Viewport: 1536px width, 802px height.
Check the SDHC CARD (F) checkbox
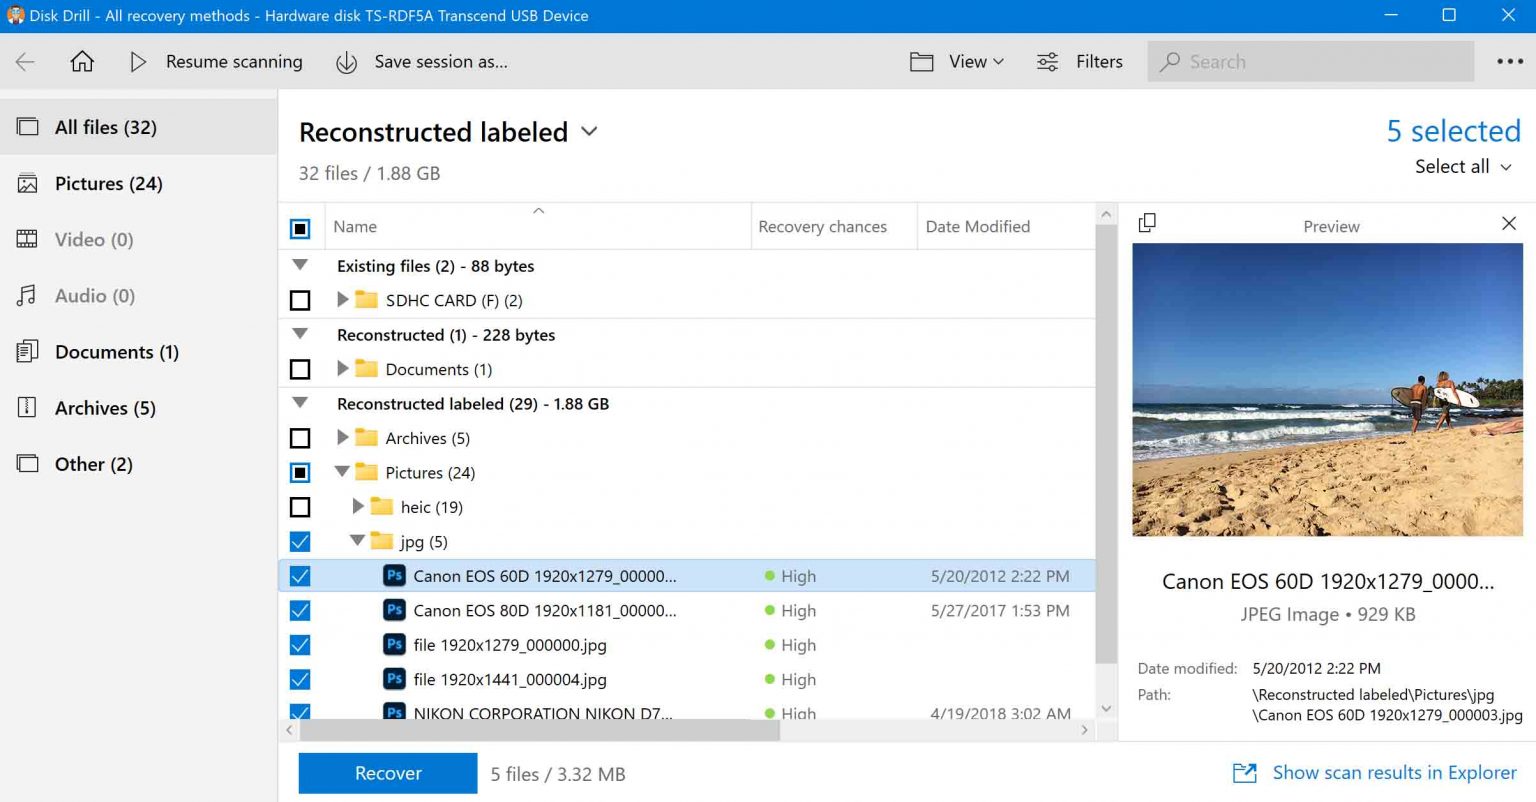click(x=300, y=300)
